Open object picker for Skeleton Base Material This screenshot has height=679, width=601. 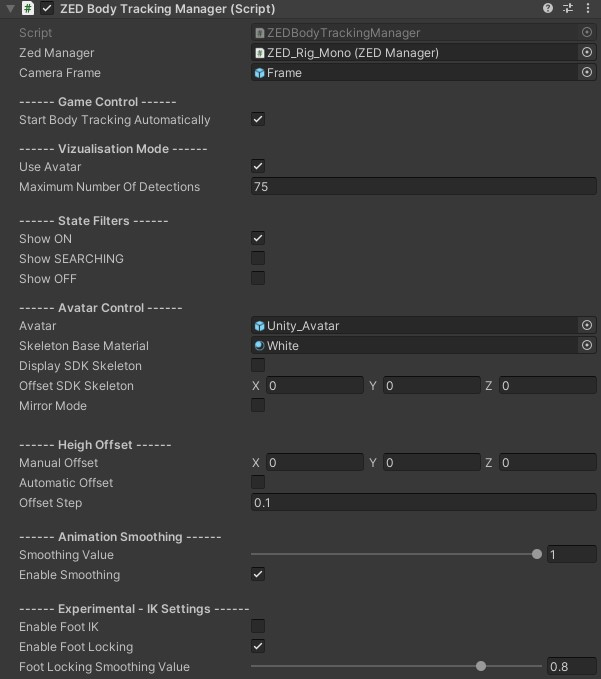[587, 345]
